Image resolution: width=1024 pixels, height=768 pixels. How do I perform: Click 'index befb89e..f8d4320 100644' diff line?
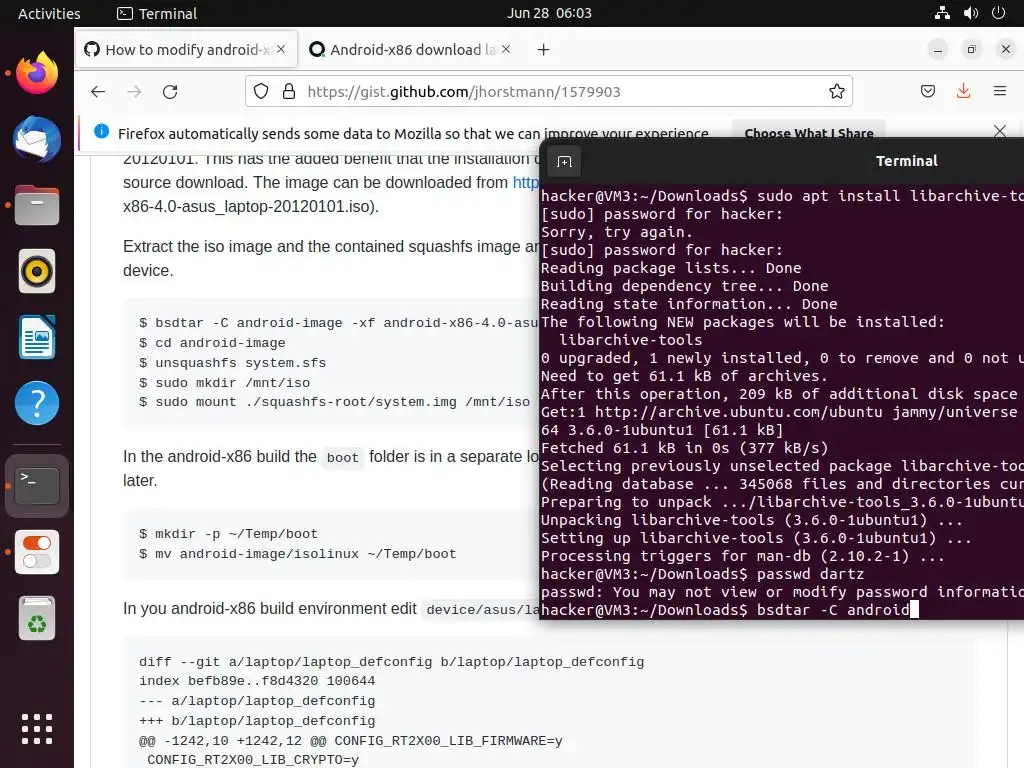pos(257,681)
